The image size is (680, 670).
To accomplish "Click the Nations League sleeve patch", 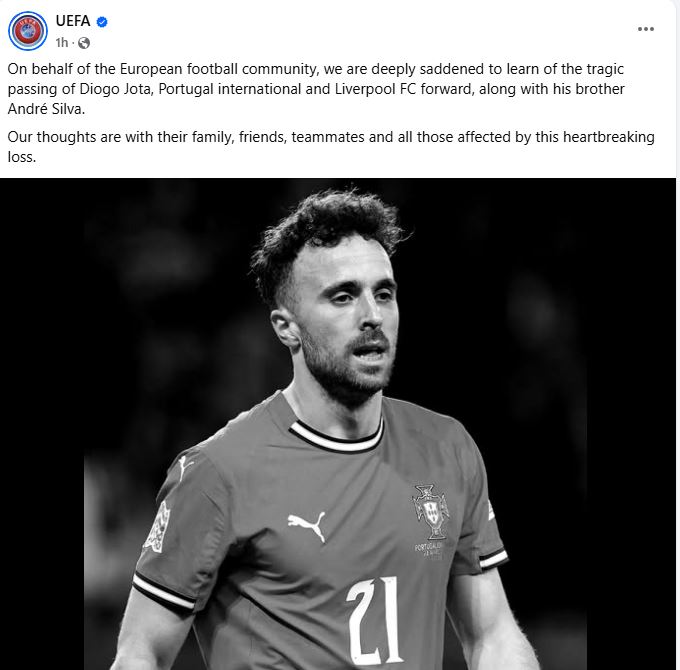I will coord(157,526).
